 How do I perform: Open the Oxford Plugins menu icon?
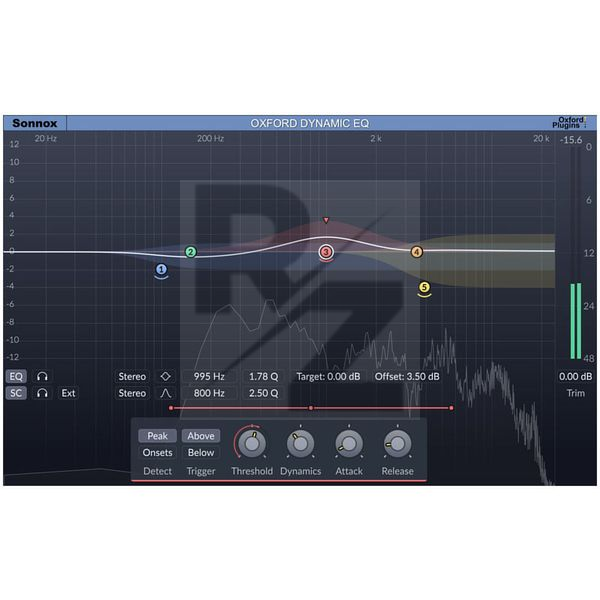click(569, 122)
